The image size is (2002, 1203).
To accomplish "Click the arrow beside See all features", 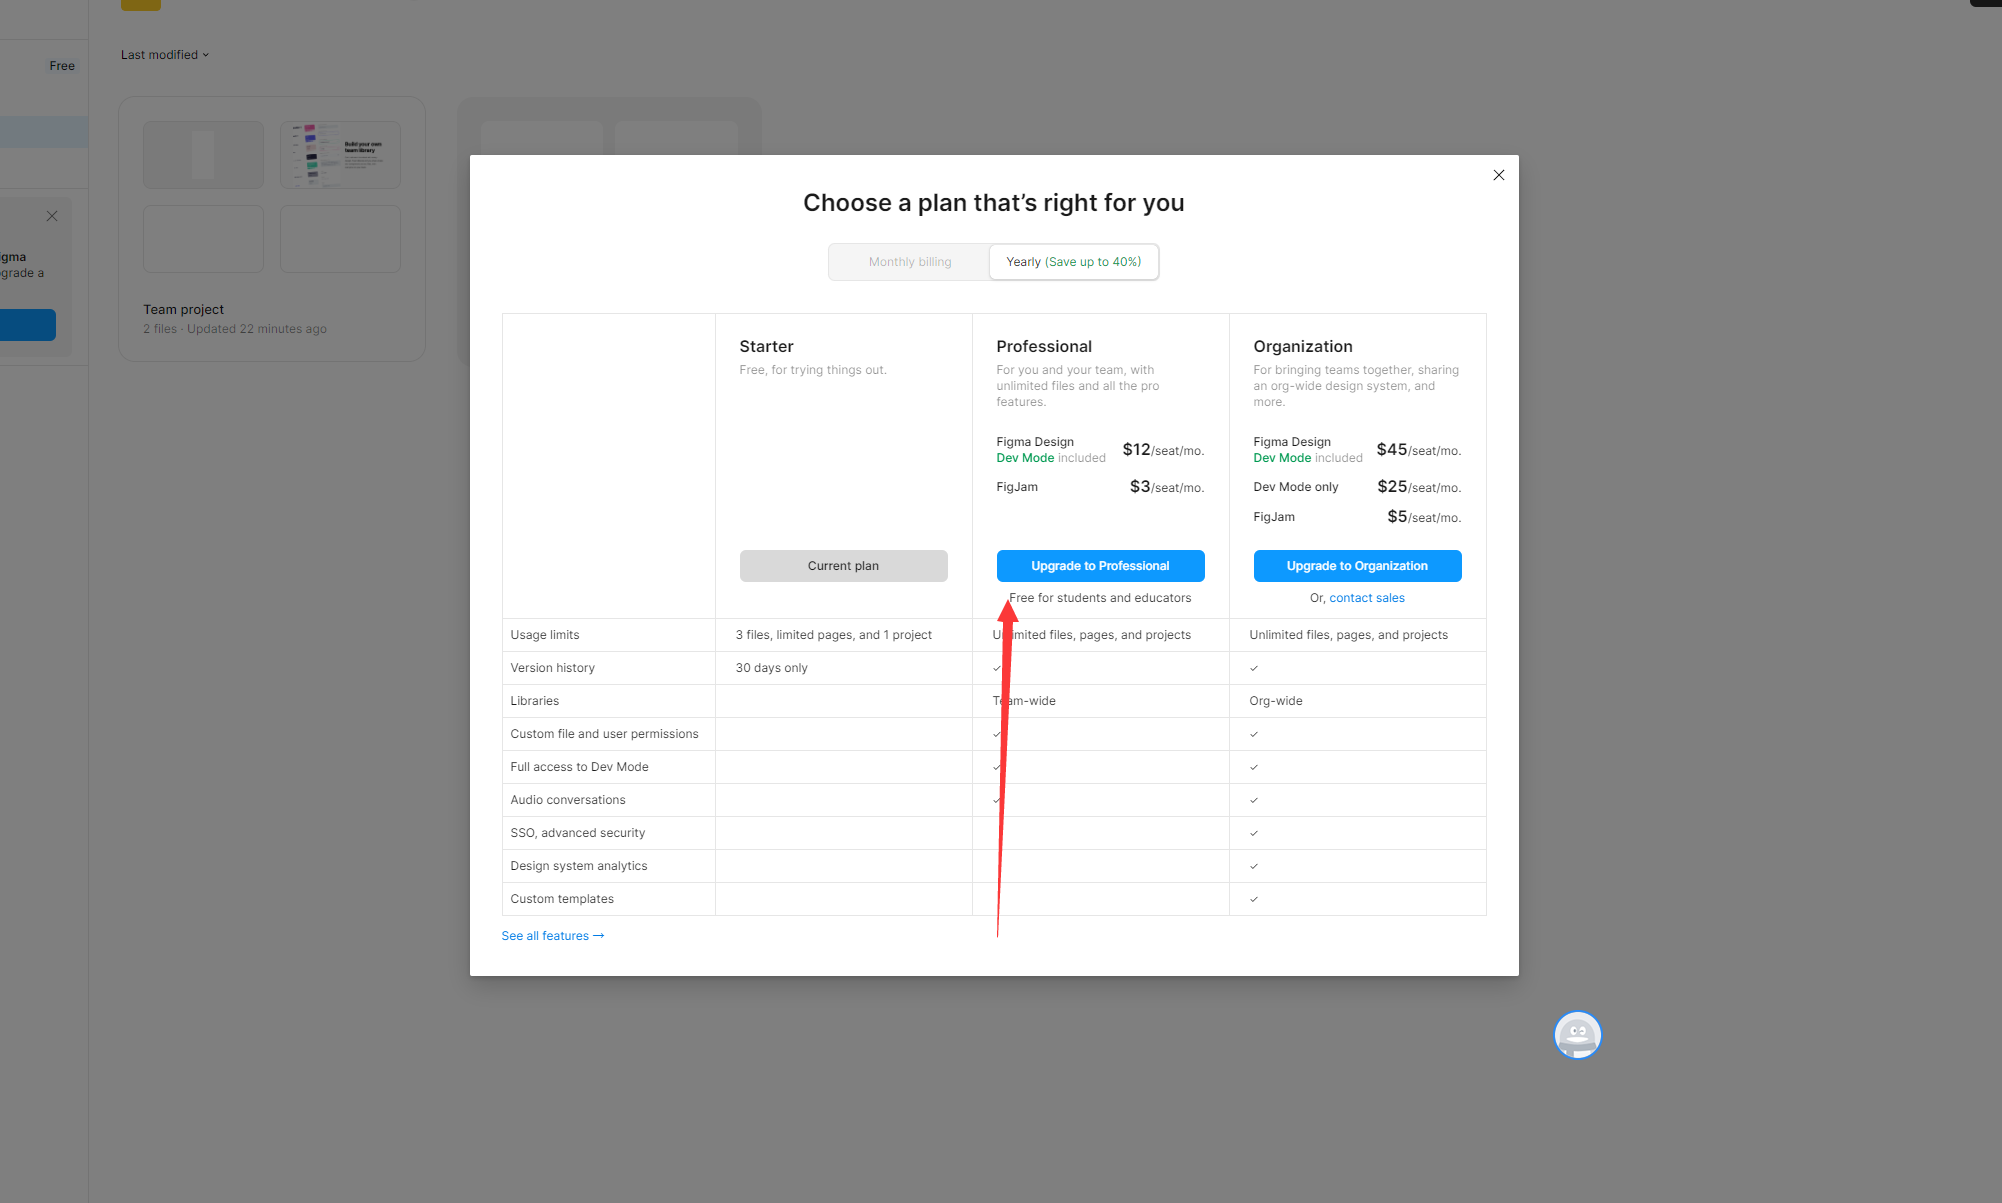I will click(599, 936).
